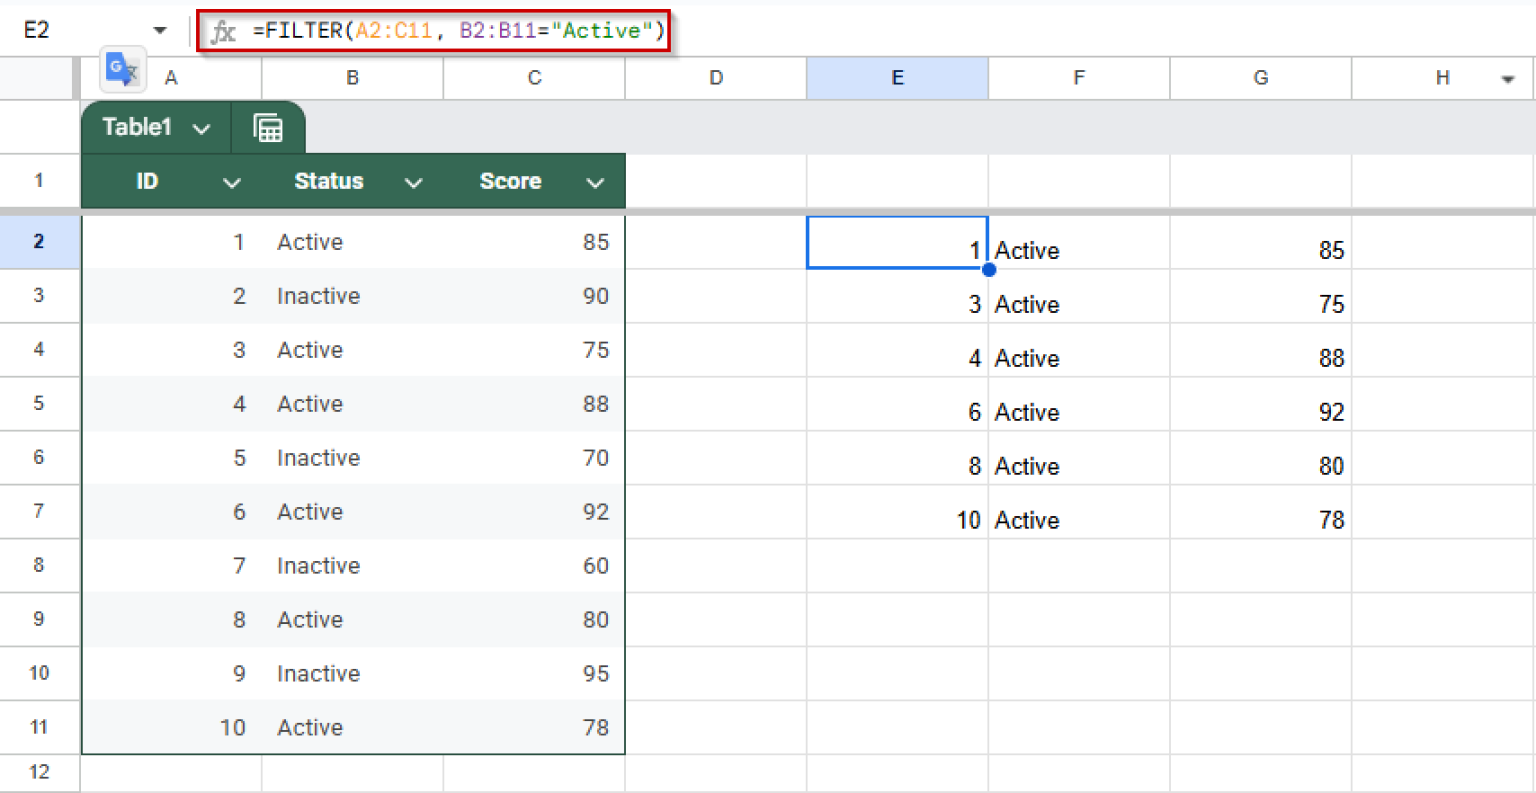The height and width of the screenshot is (793, 1536).
Task: Click the Google Translate extension icon
Action: [122, 69]
